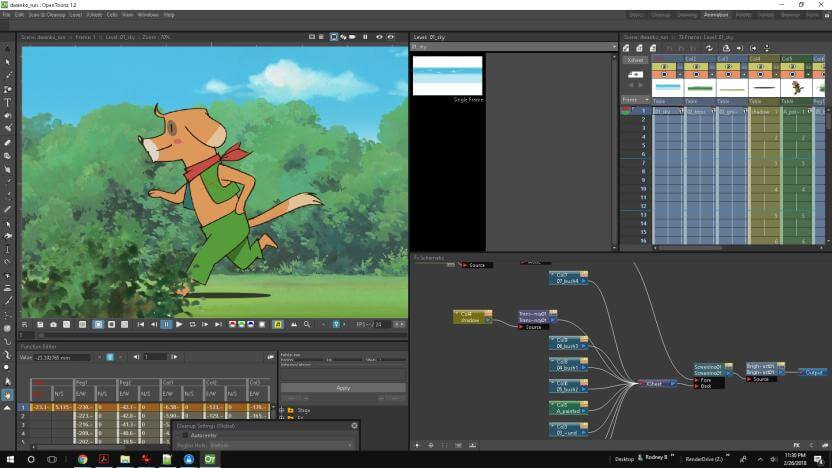Toggle the green channel icon
Image resolution: width=832 pixels, height=468 pixels.
241,324
